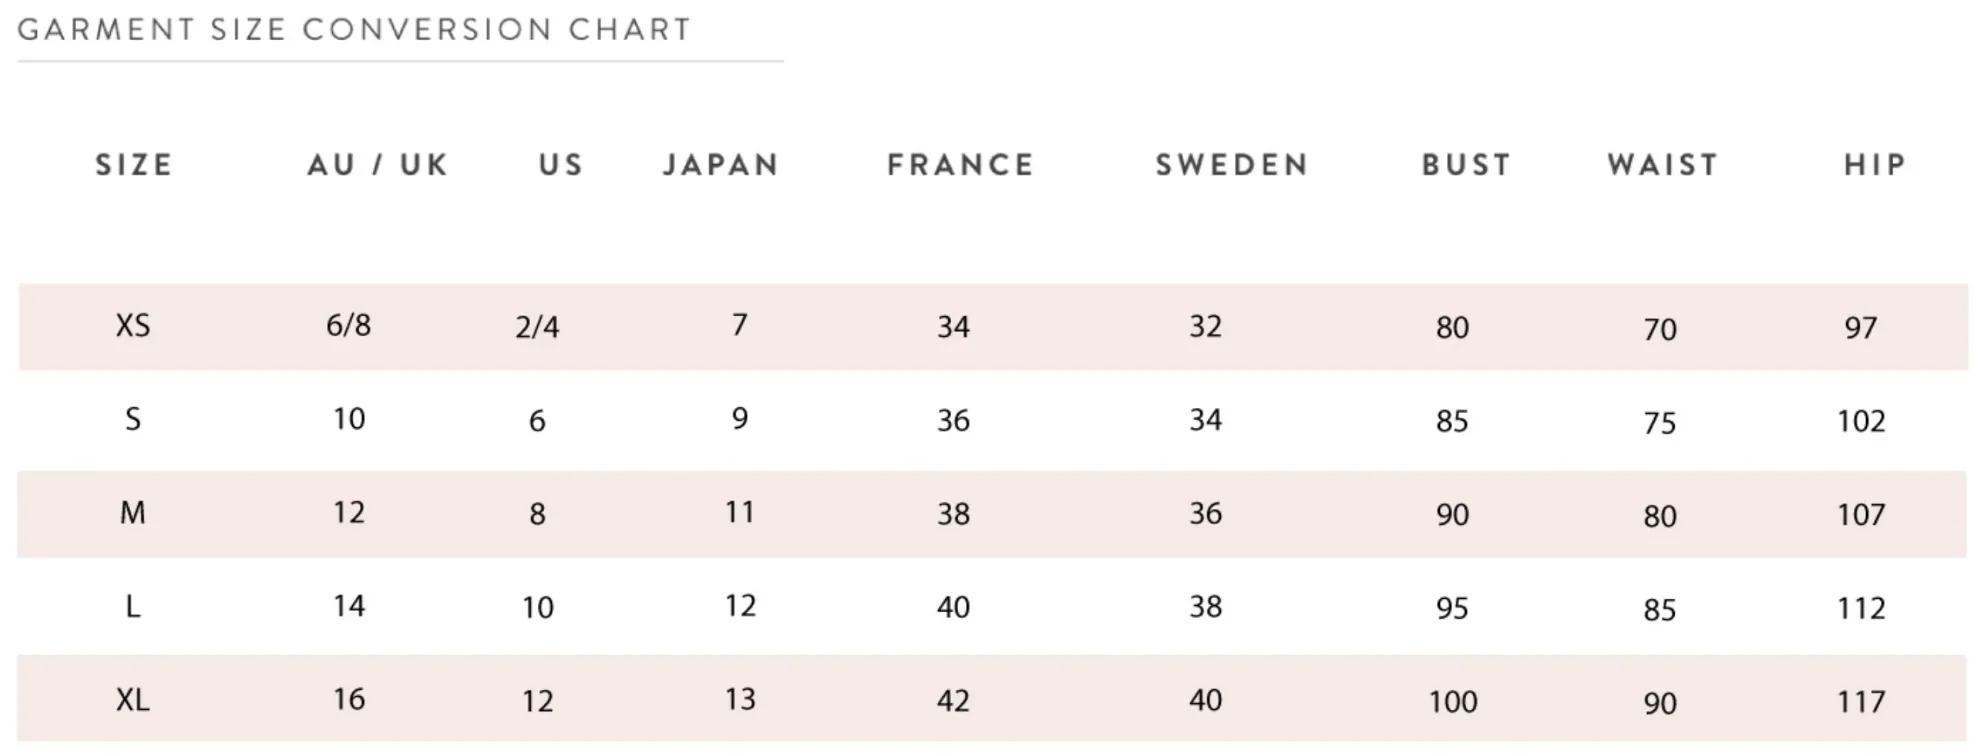Screen dimensions: 1978x756
Task: Click the Garment Size Conversion Chart title
Action: tap(354, 30)
